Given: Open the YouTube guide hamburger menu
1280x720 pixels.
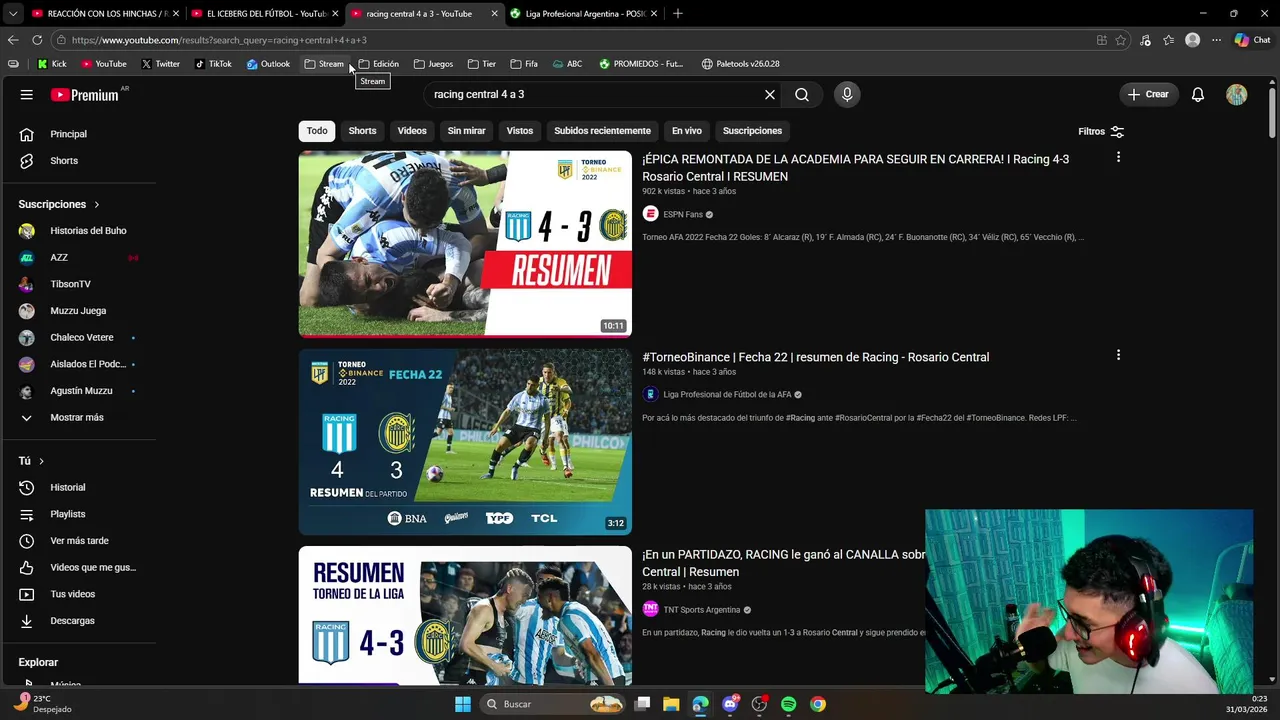Looking at the screenshot, I should tap(27, 95).
